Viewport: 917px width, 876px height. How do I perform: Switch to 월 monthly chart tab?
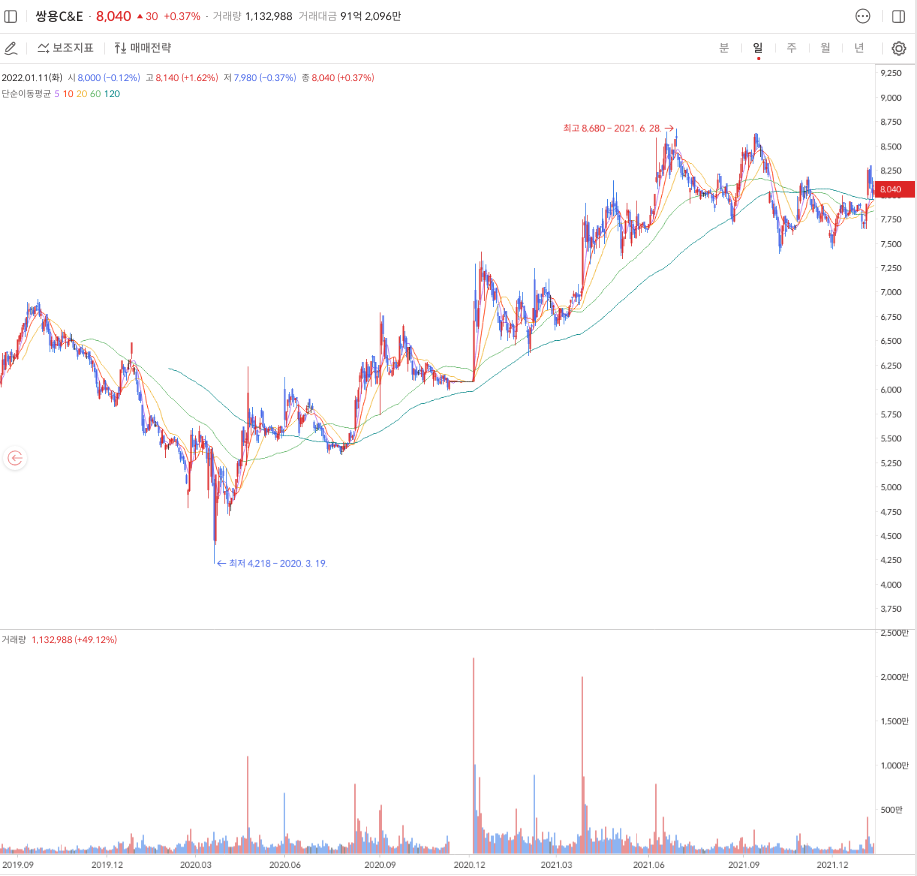tap(825, 48)
